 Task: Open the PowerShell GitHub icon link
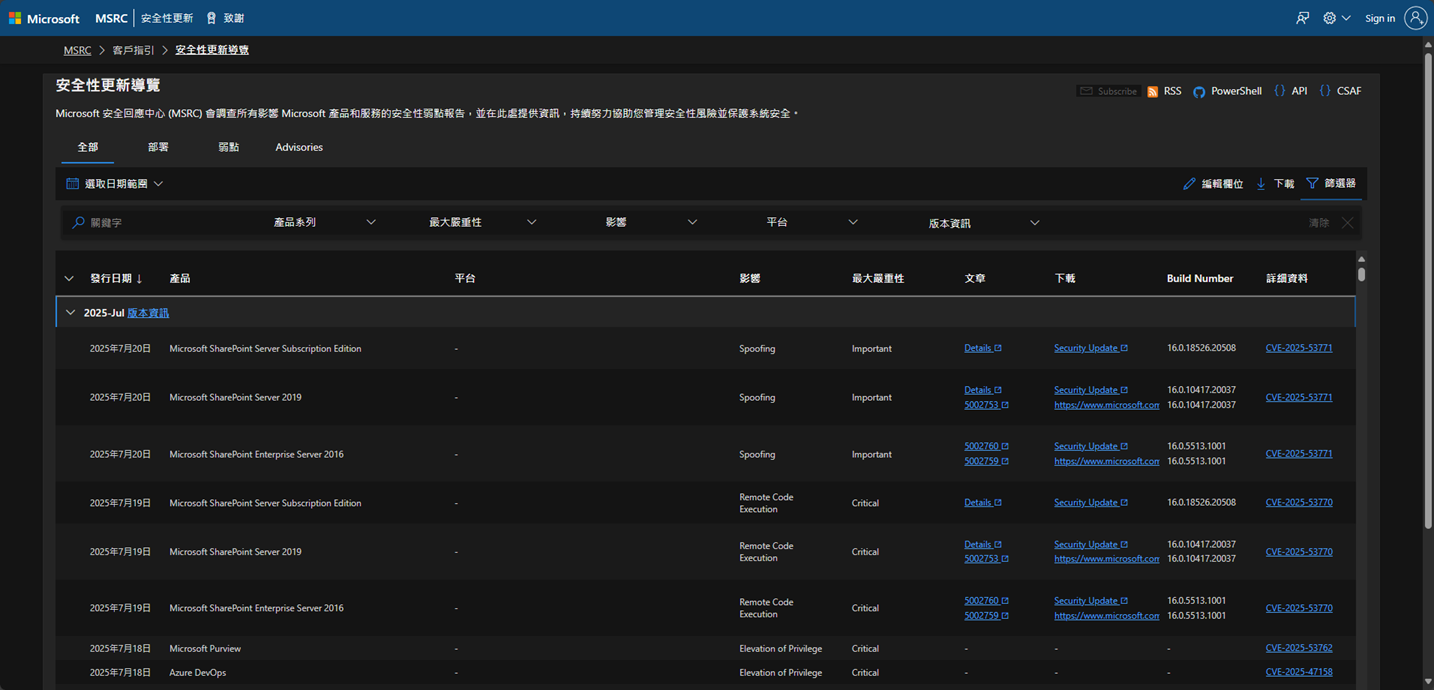click(1199, 91)
